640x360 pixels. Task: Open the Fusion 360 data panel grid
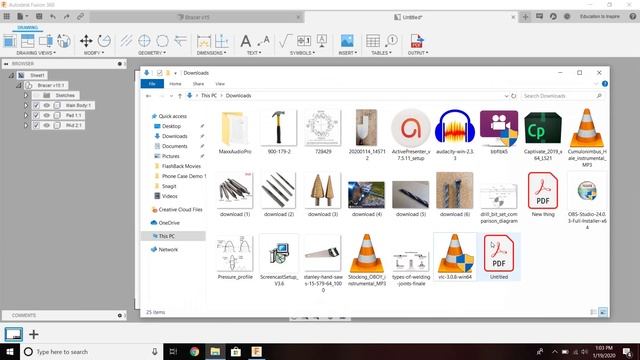click(7, 16)
